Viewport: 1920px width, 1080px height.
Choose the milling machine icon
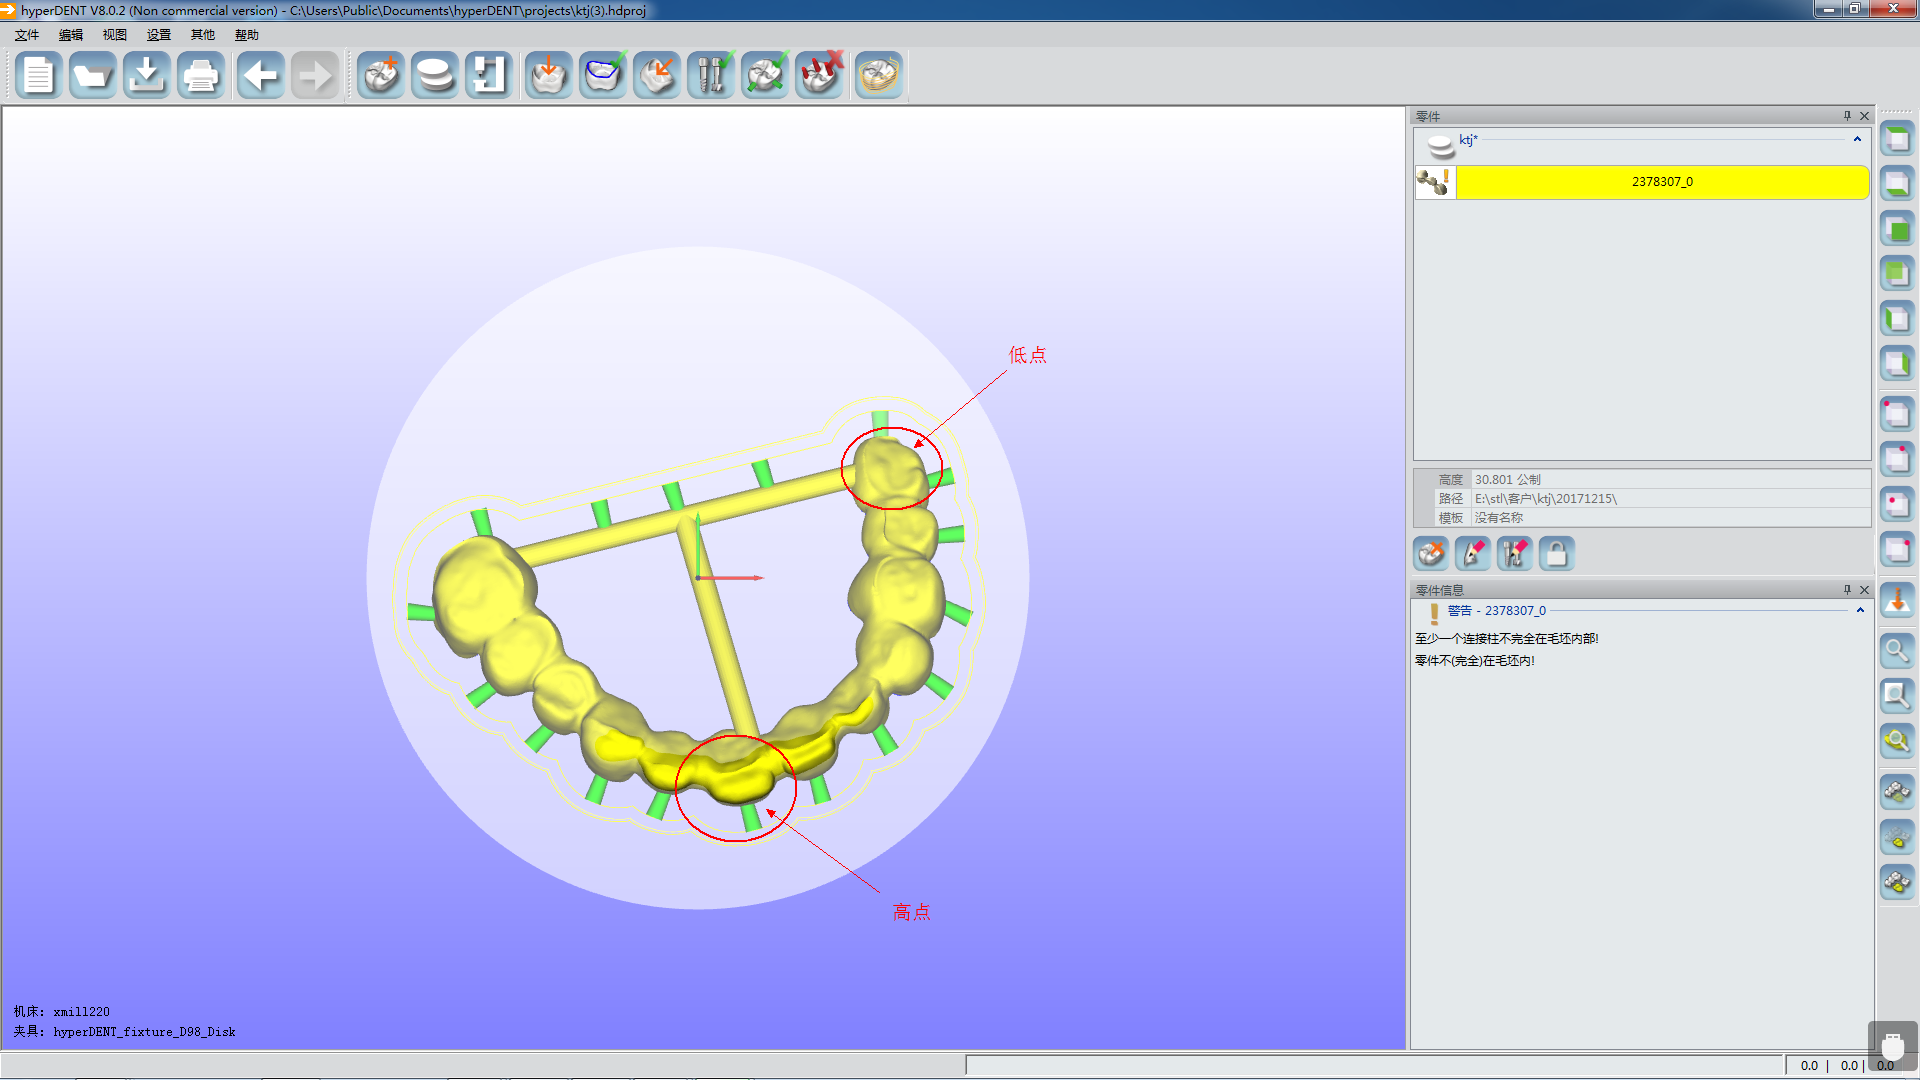coord(489,76)
